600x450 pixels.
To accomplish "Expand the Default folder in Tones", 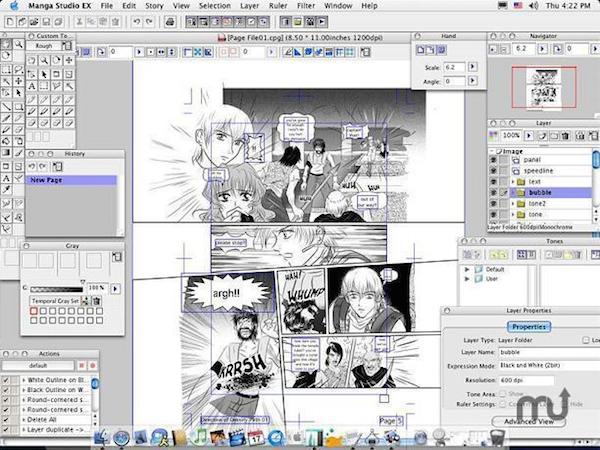I will pos(466,270).
